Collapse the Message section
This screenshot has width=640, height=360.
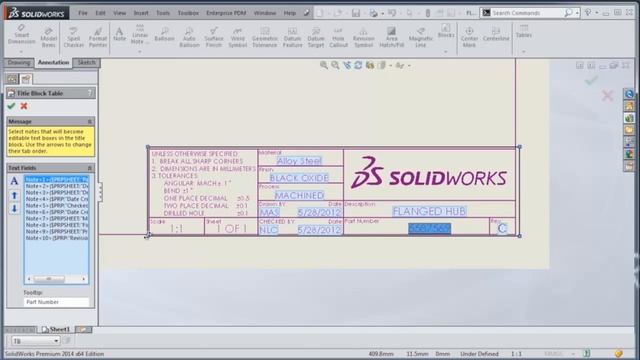90,122
